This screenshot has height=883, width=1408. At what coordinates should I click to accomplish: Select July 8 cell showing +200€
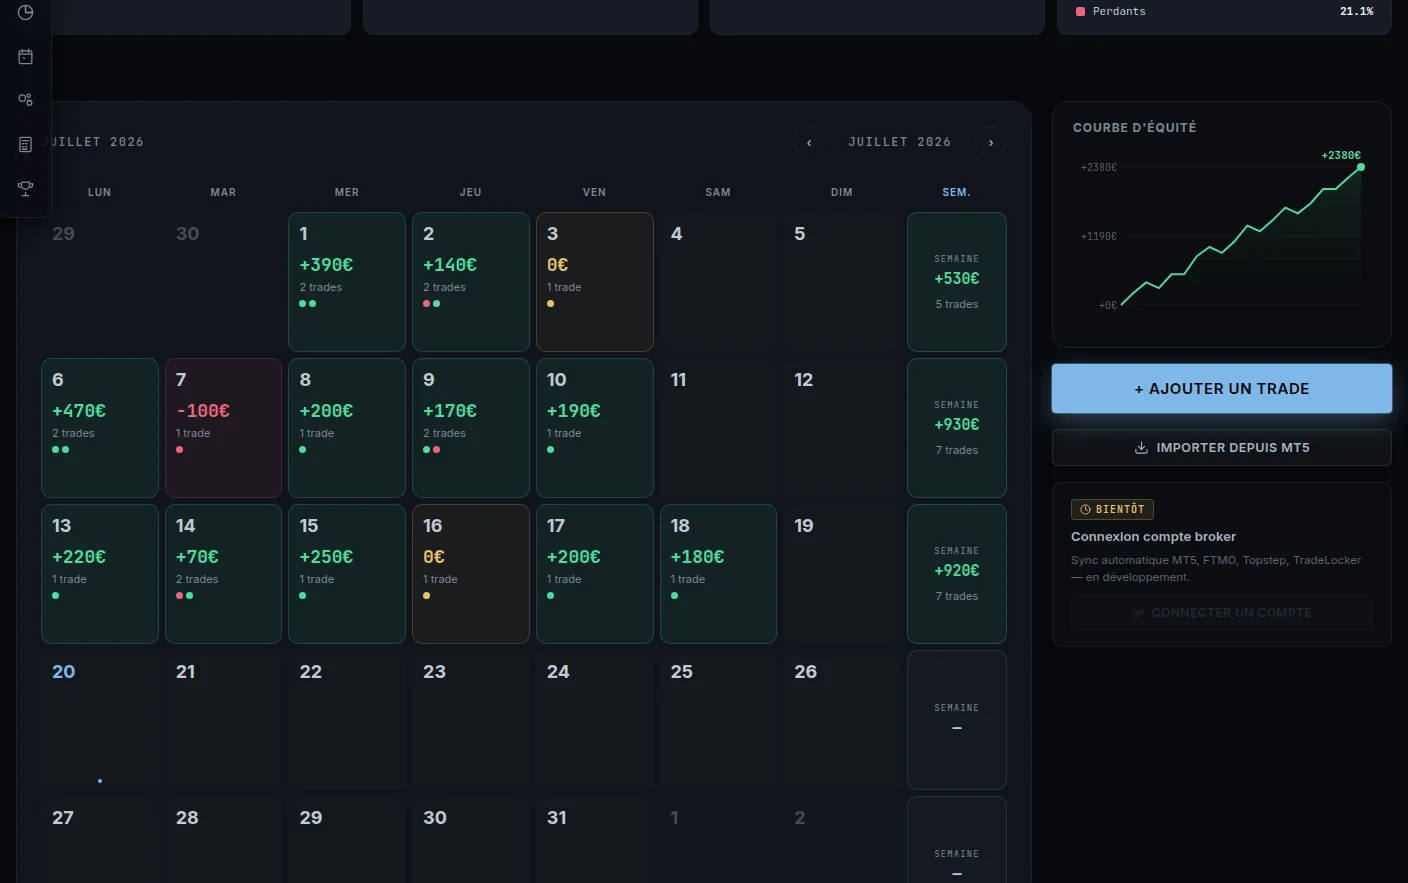pyautogui.click(x=347, y=428)
